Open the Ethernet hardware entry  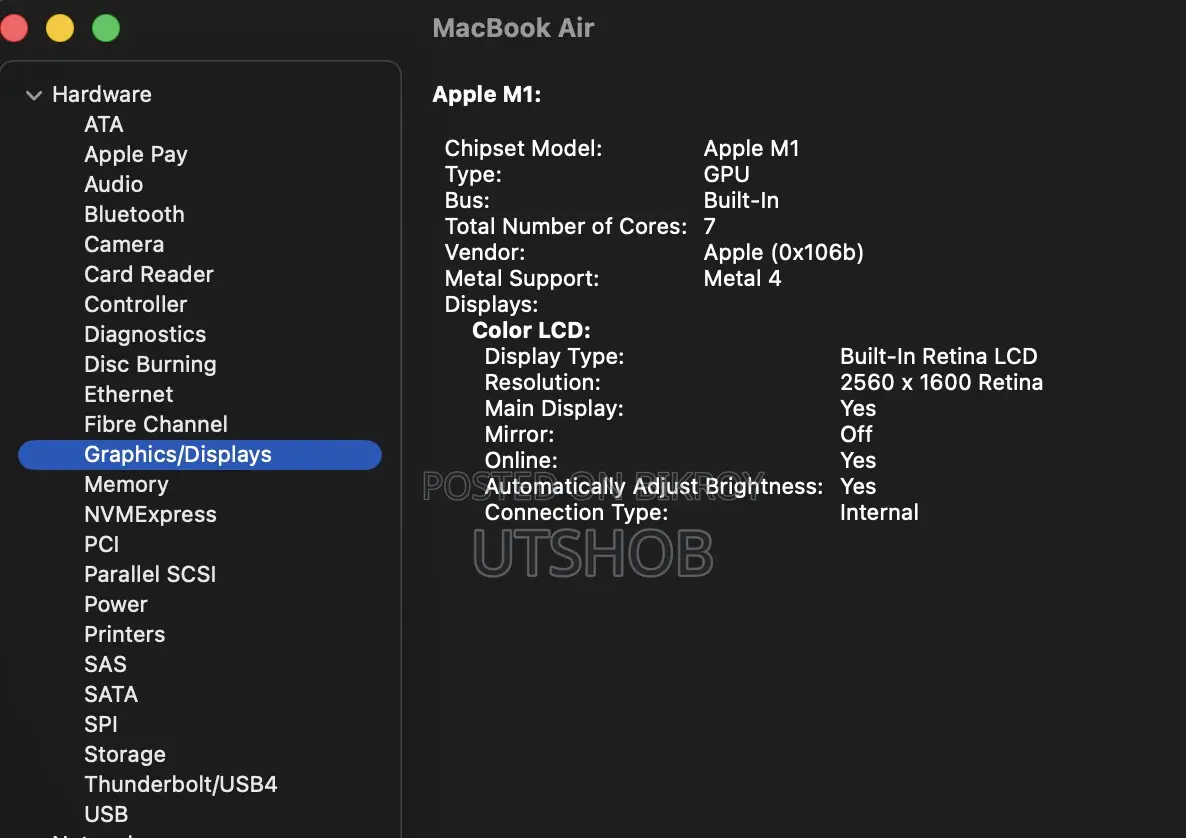pyautogui.click(x=129, y=394)
